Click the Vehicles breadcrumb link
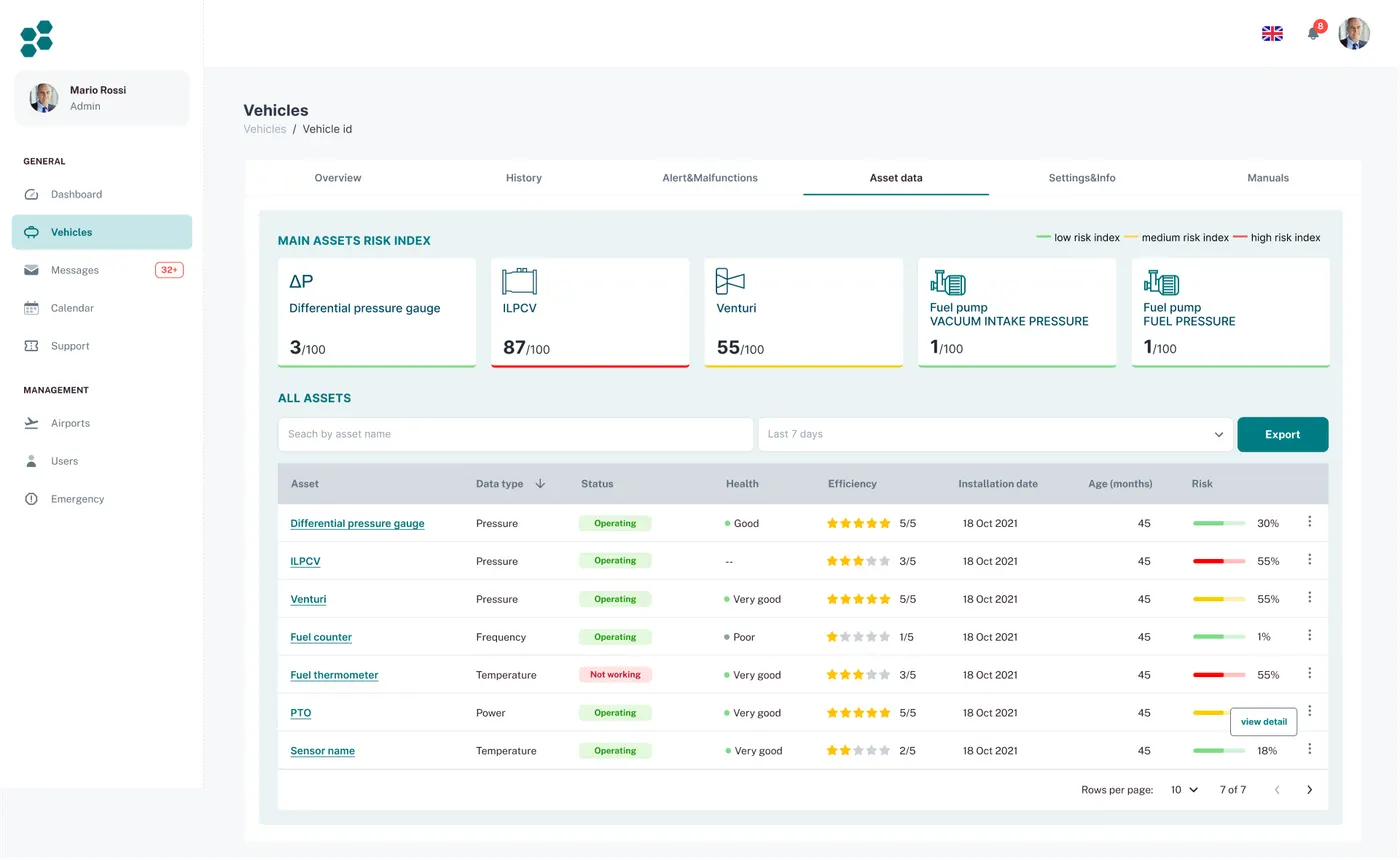Screen dimensions: 1400x860 [x=265, y=129]
